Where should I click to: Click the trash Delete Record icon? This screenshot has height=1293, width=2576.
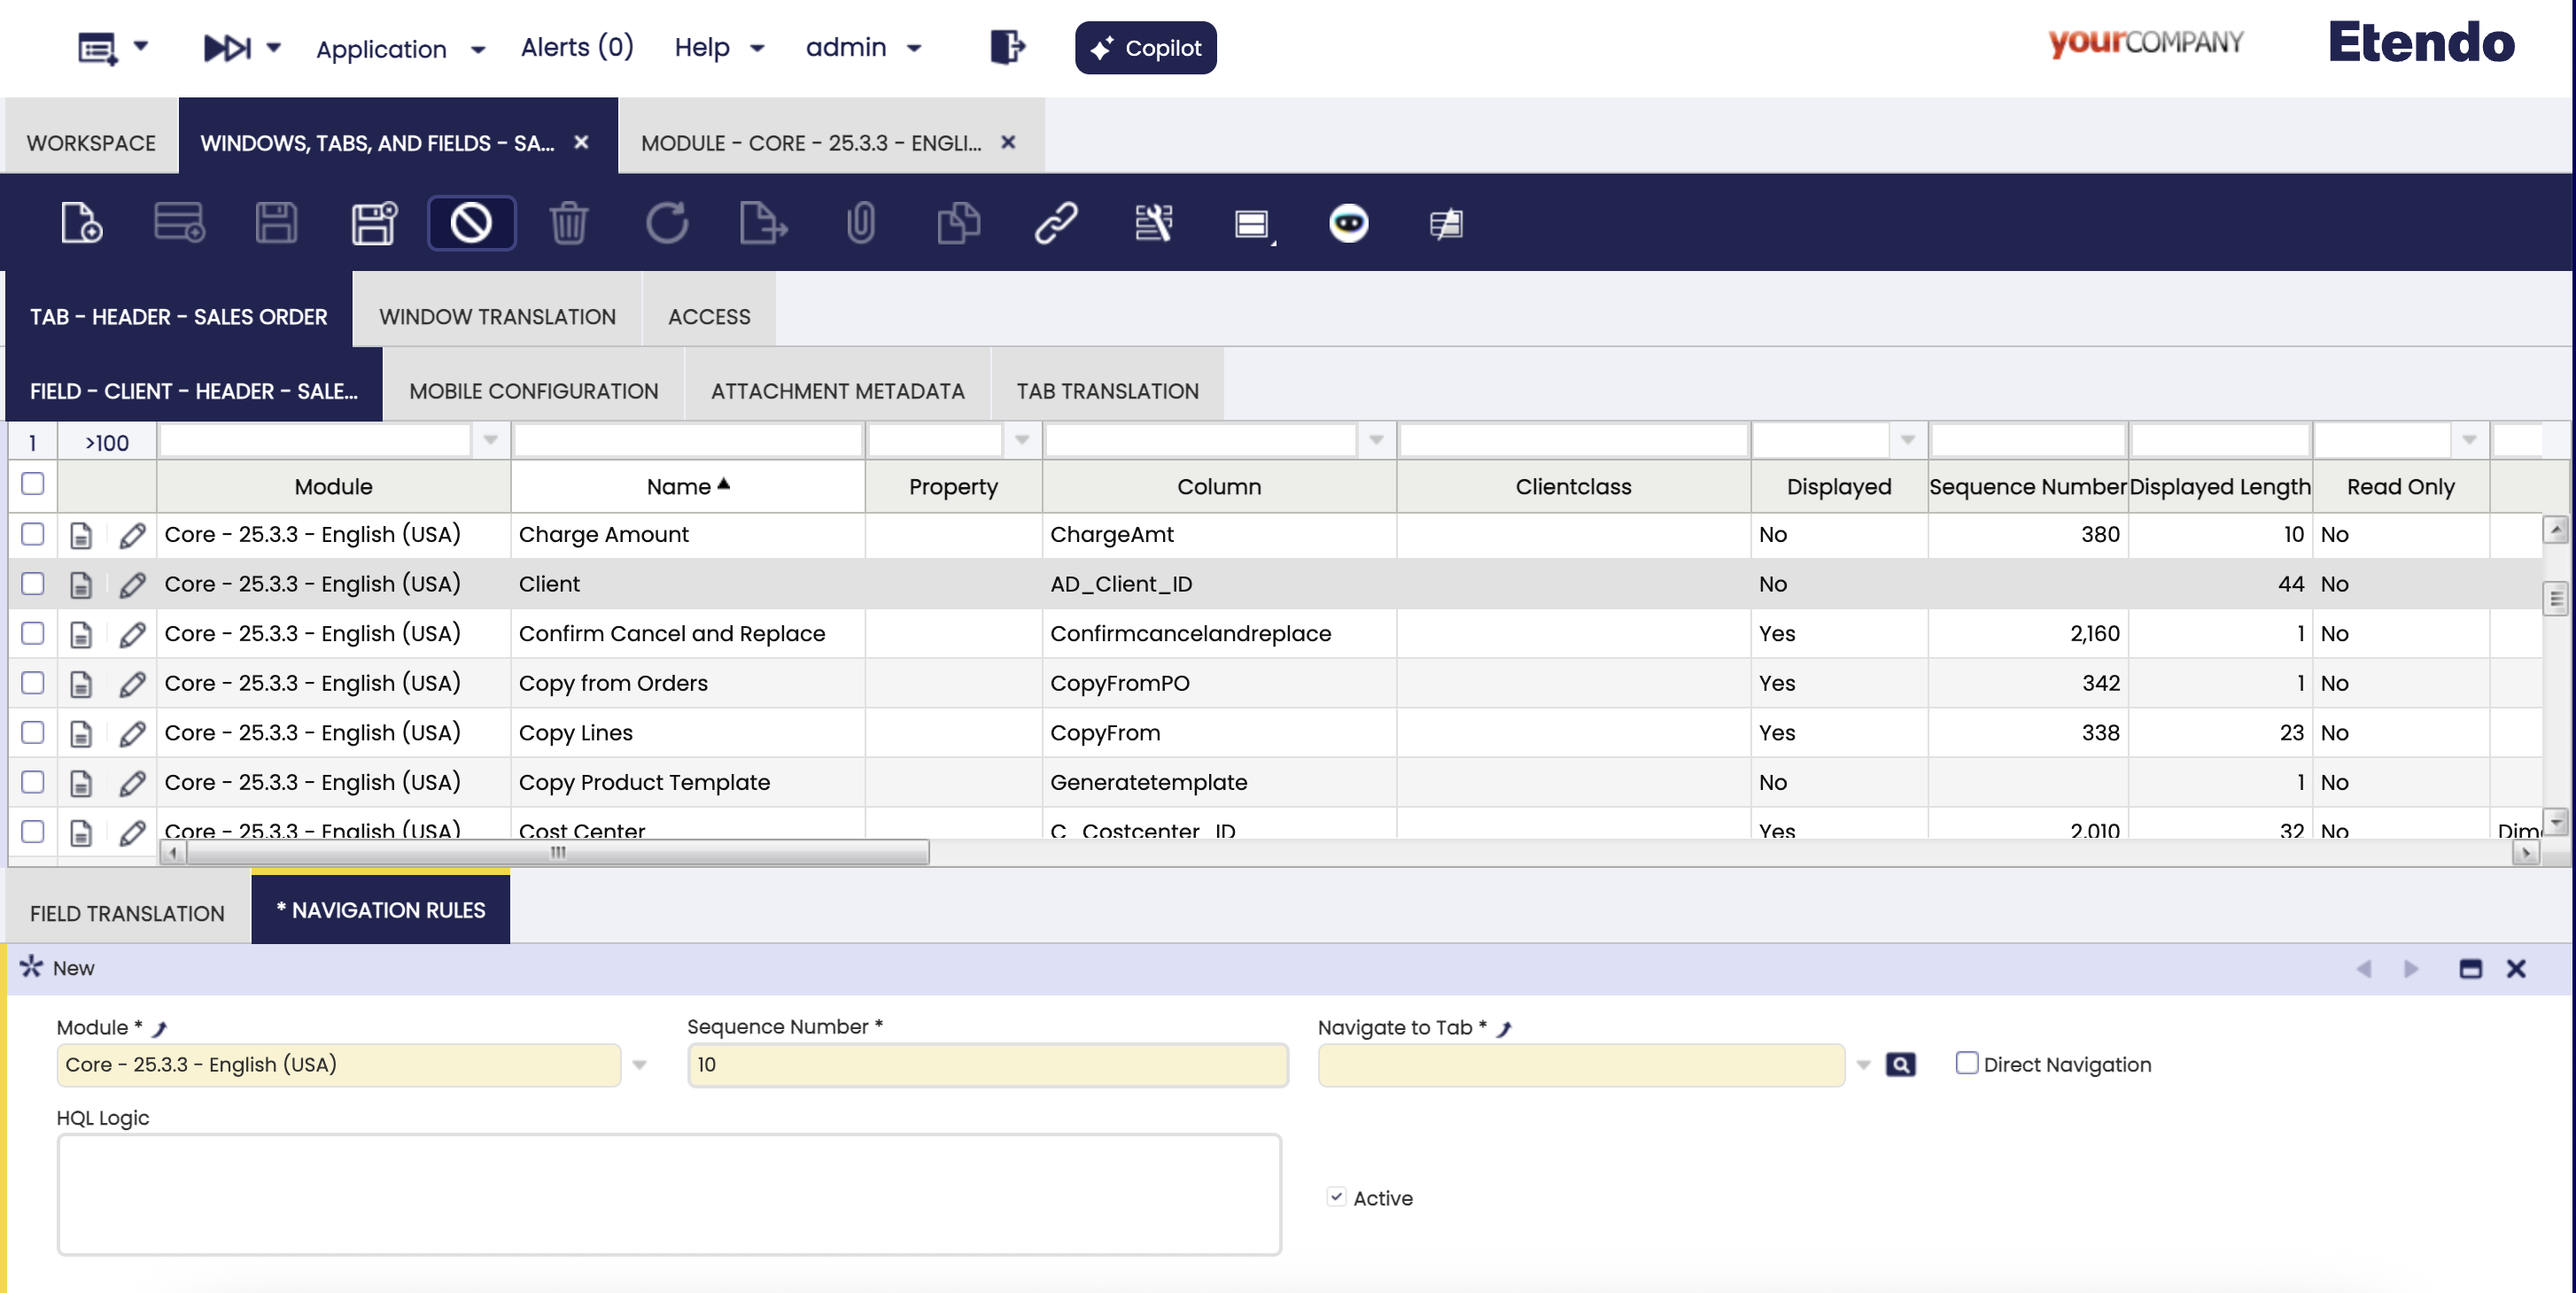point(568,222)
